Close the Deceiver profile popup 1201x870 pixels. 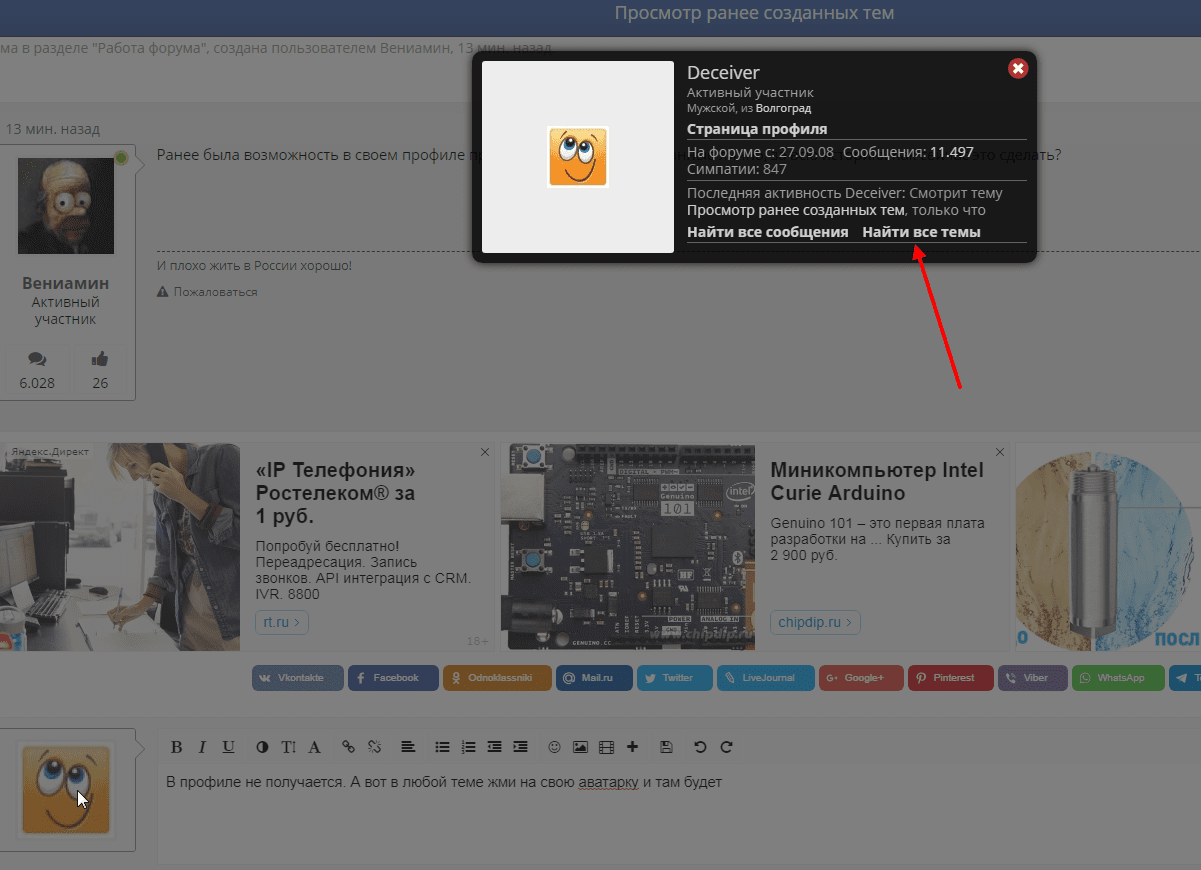1017,69
